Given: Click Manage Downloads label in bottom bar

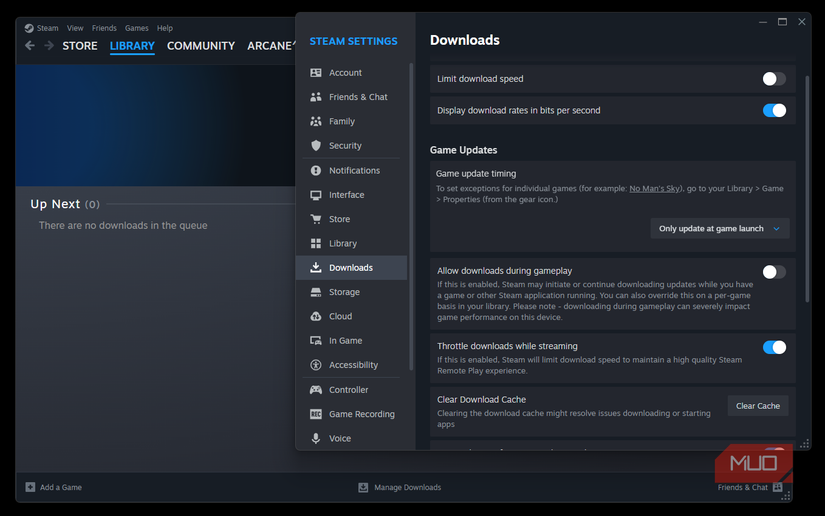Looking at the screenshot, I should 407,487.
